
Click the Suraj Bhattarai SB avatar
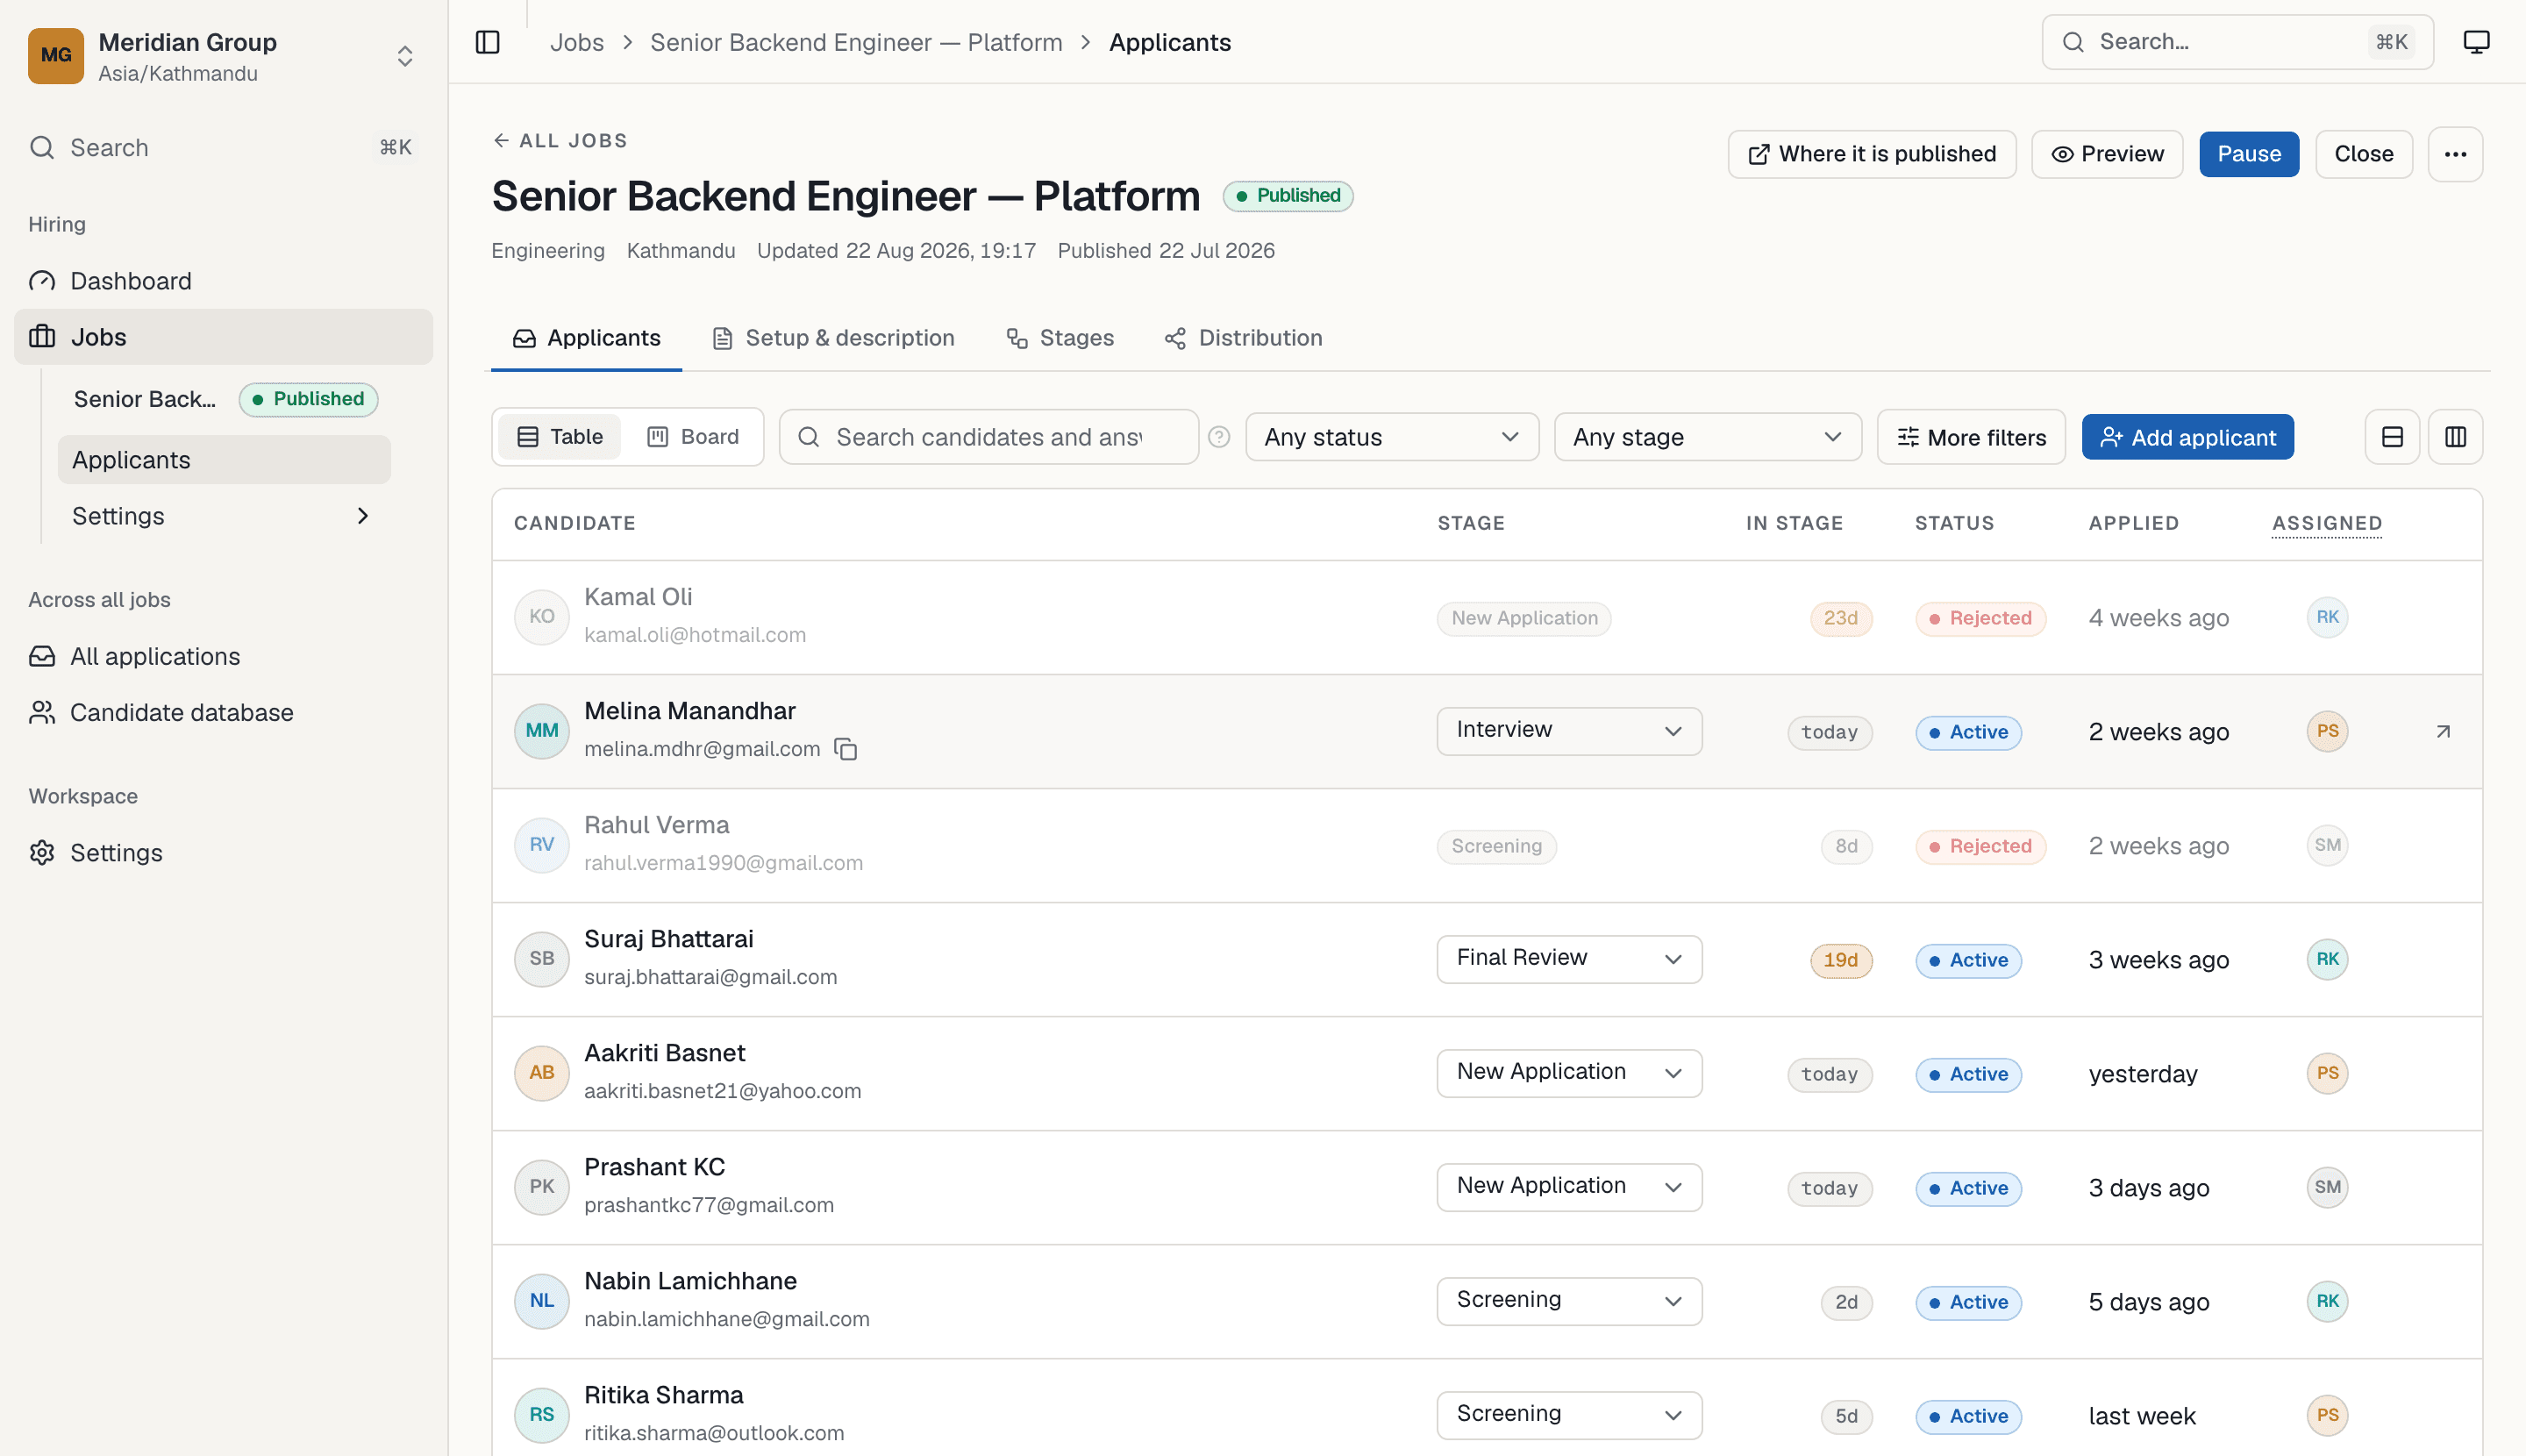[x=542, y=959]
